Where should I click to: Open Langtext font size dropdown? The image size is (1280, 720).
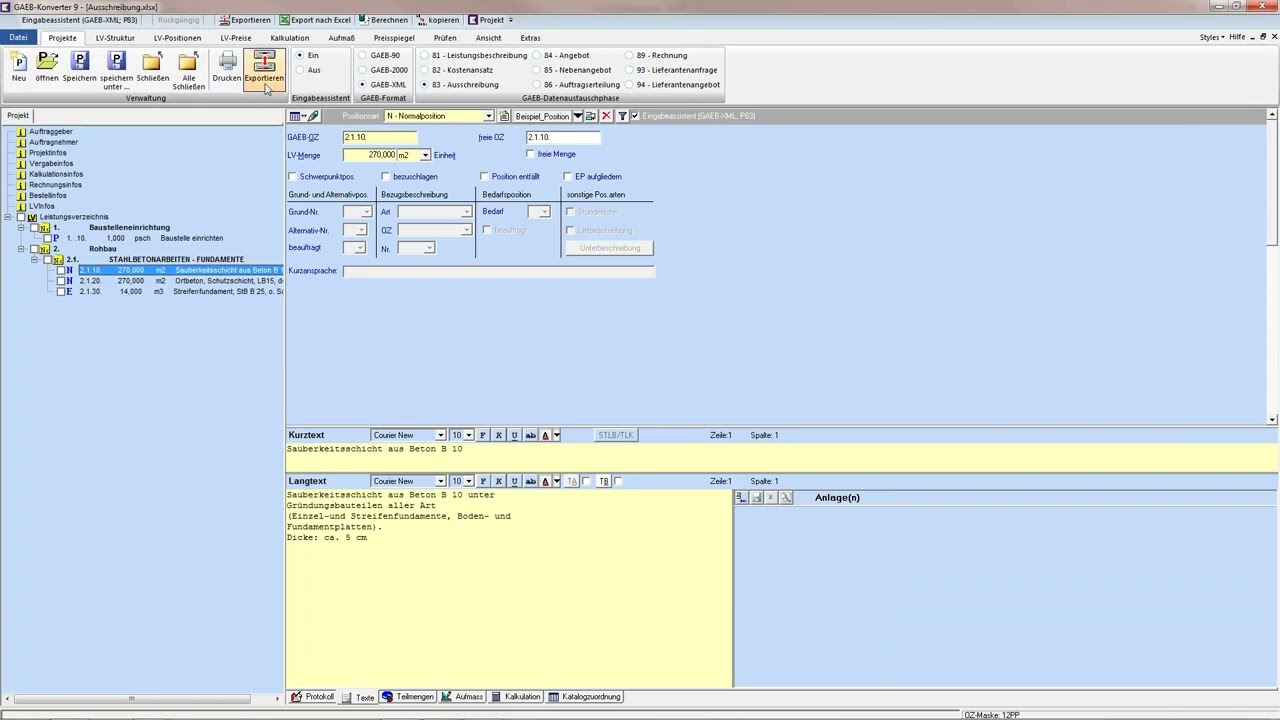(x=469, y=481)
